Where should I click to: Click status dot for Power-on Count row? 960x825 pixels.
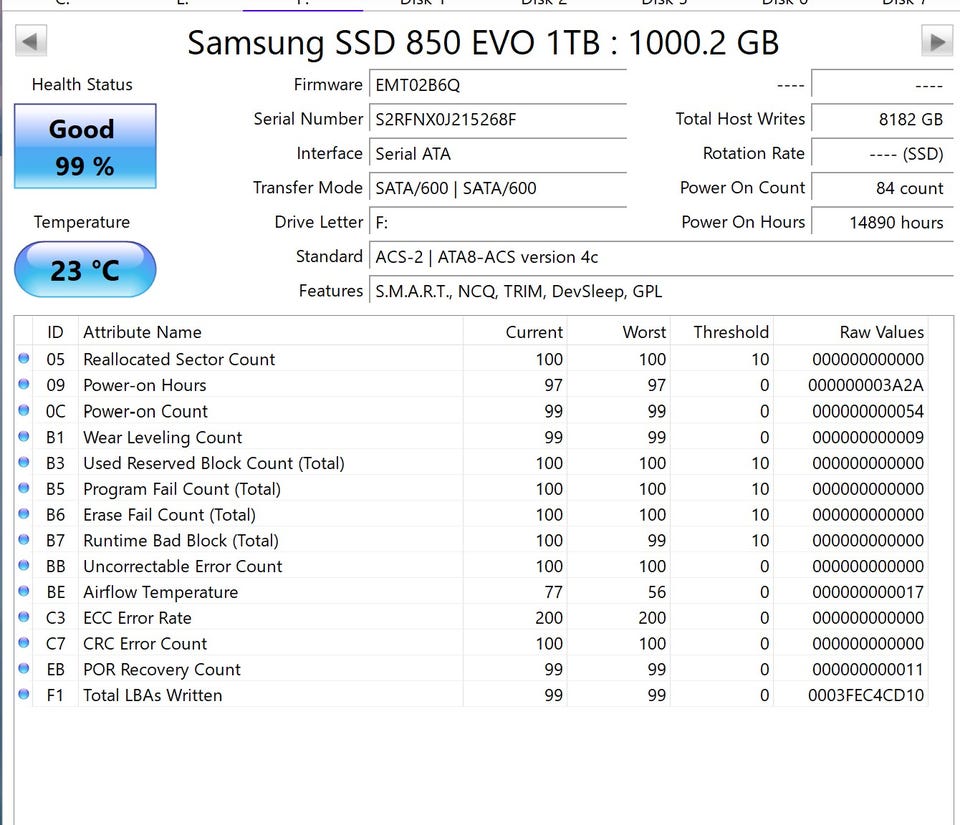click(x=24, y=411)
